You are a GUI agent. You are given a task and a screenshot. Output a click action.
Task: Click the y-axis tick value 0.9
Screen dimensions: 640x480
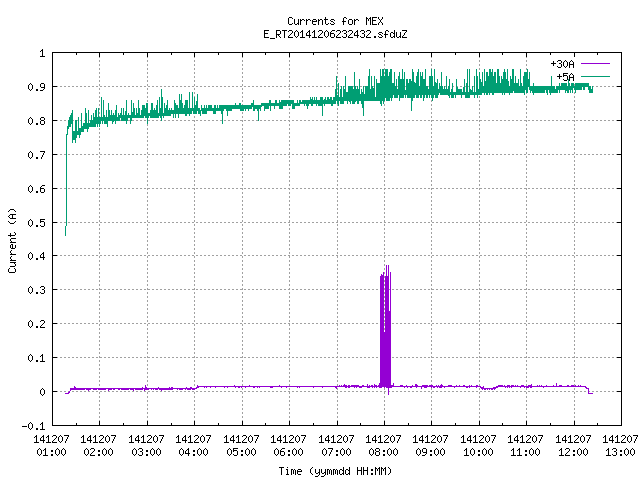pos(36,87)
